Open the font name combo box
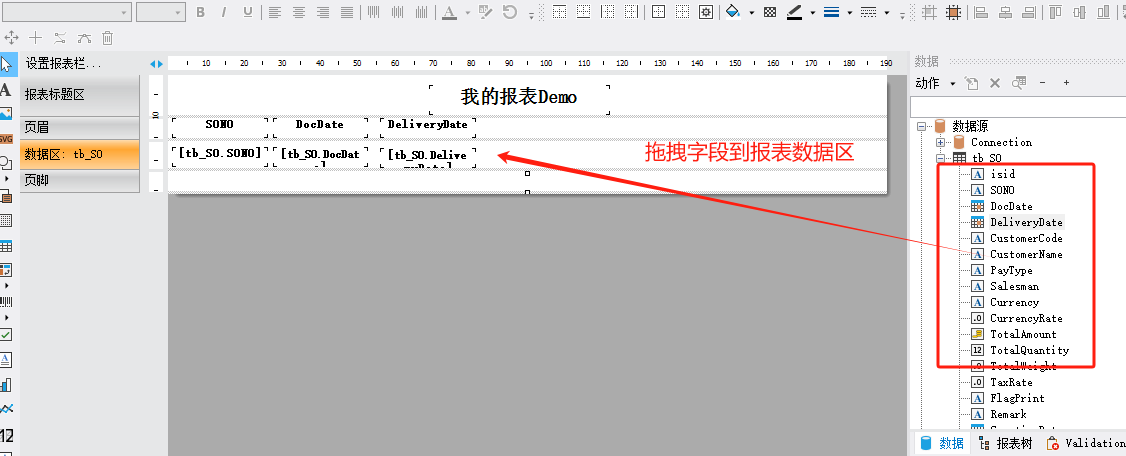The height and width of the screenshot is (456, 1126). [67, 11]
